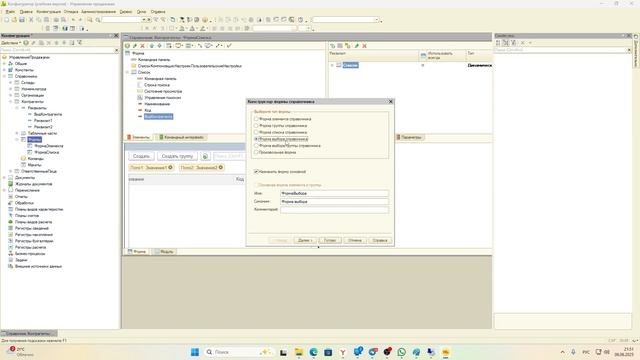The width and height of the screenshot is (640, 360).
Task: Close the form constructor dialog
Action: click(x=391, y=101)
